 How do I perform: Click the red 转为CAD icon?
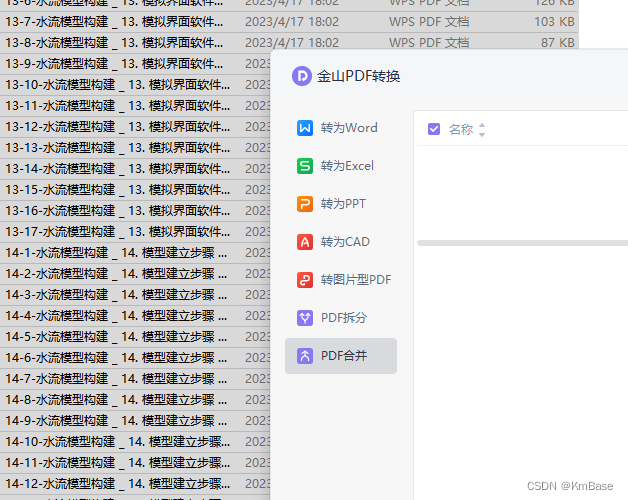coord(305,242)
